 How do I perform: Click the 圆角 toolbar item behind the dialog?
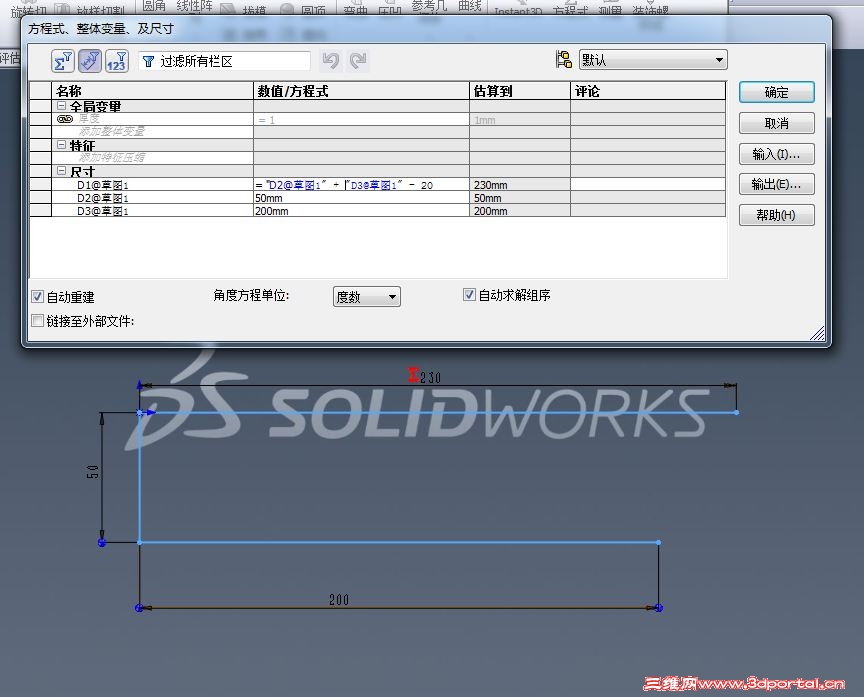154,6
